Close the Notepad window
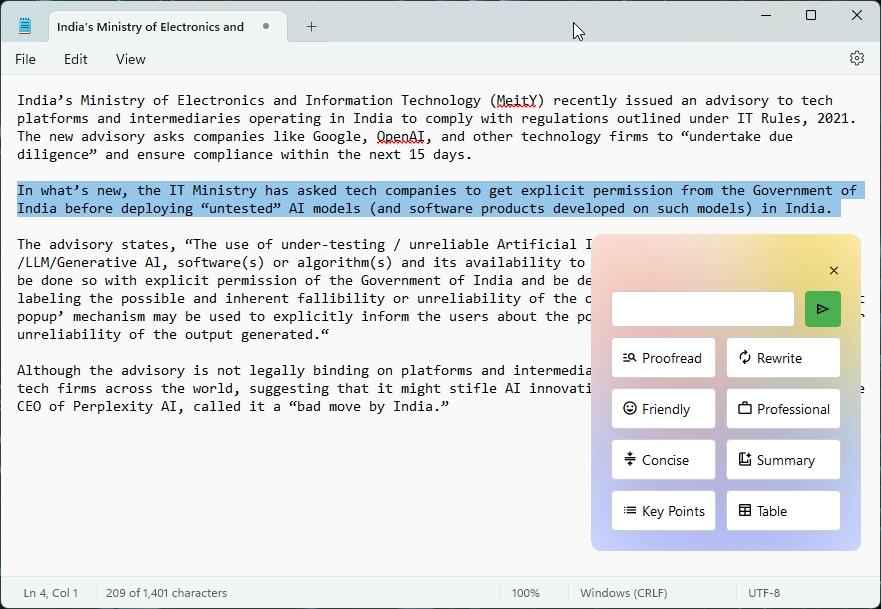Image resolution: width=881 pixels, height=609 pixels. pyautogui.click(x=857, y=15)
